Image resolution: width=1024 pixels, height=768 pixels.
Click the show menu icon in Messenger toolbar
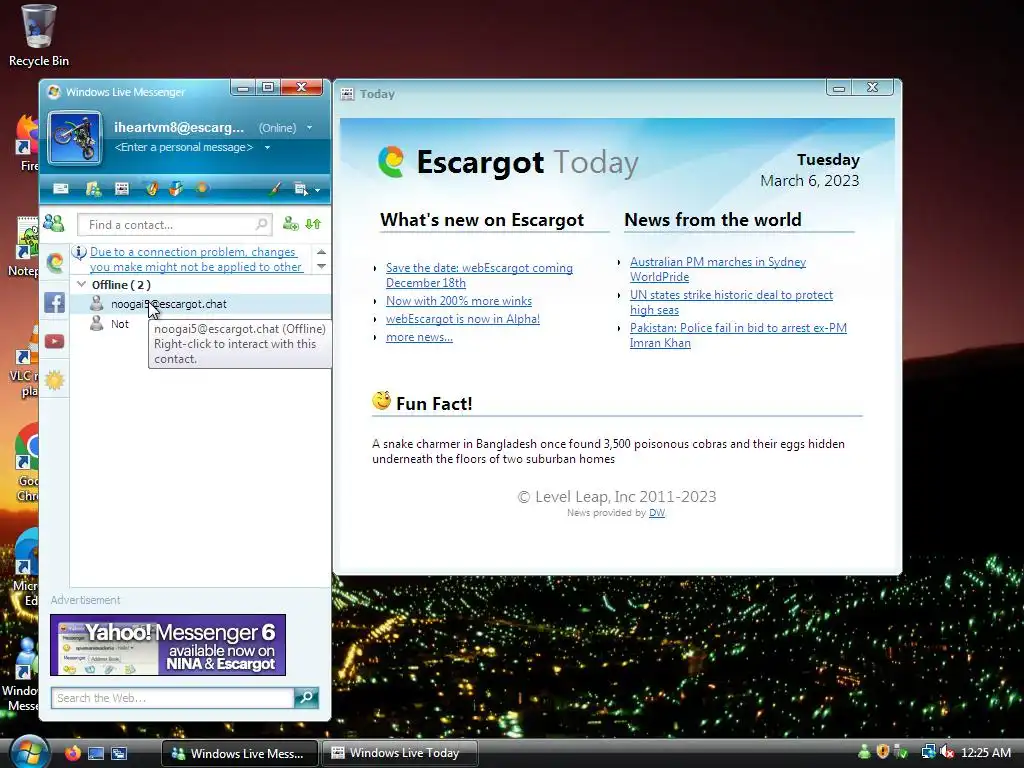point(300,189)
